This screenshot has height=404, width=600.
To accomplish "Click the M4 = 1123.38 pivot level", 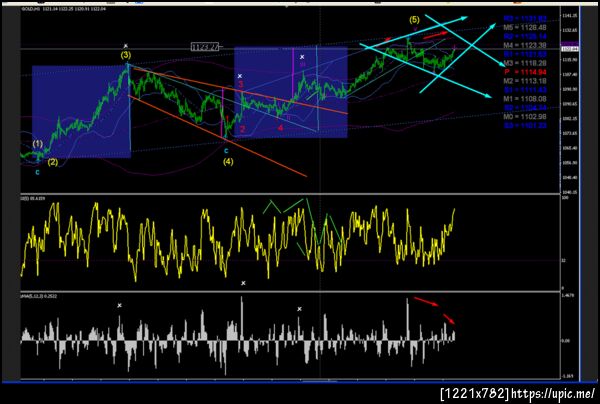I will point(525,46).
